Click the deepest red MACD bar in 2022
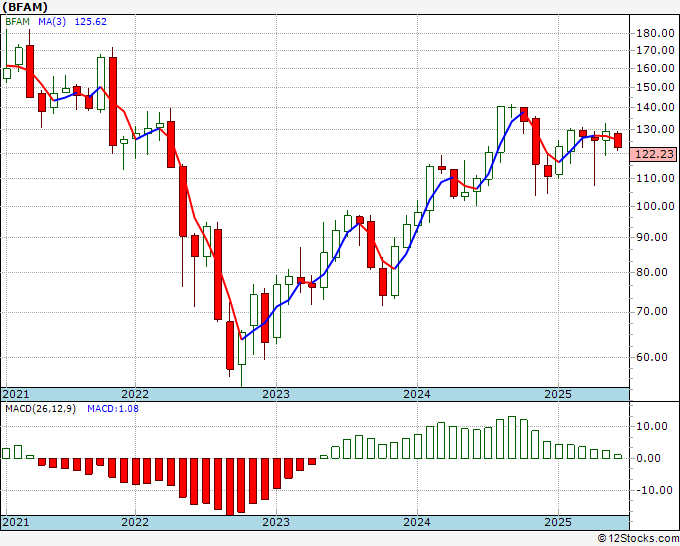 click(x=230, y=487)
